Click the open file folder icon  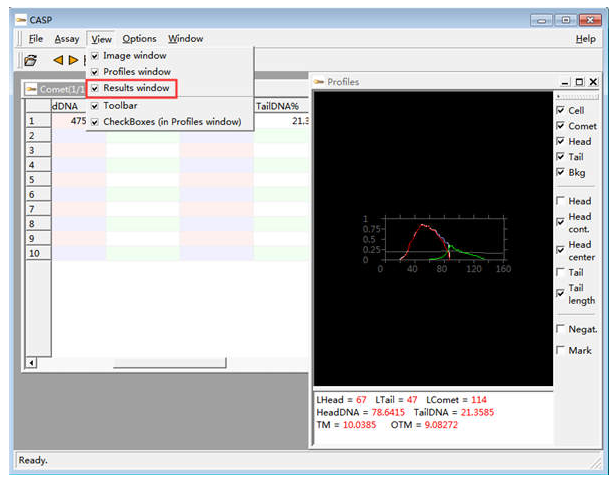[30, 61]
